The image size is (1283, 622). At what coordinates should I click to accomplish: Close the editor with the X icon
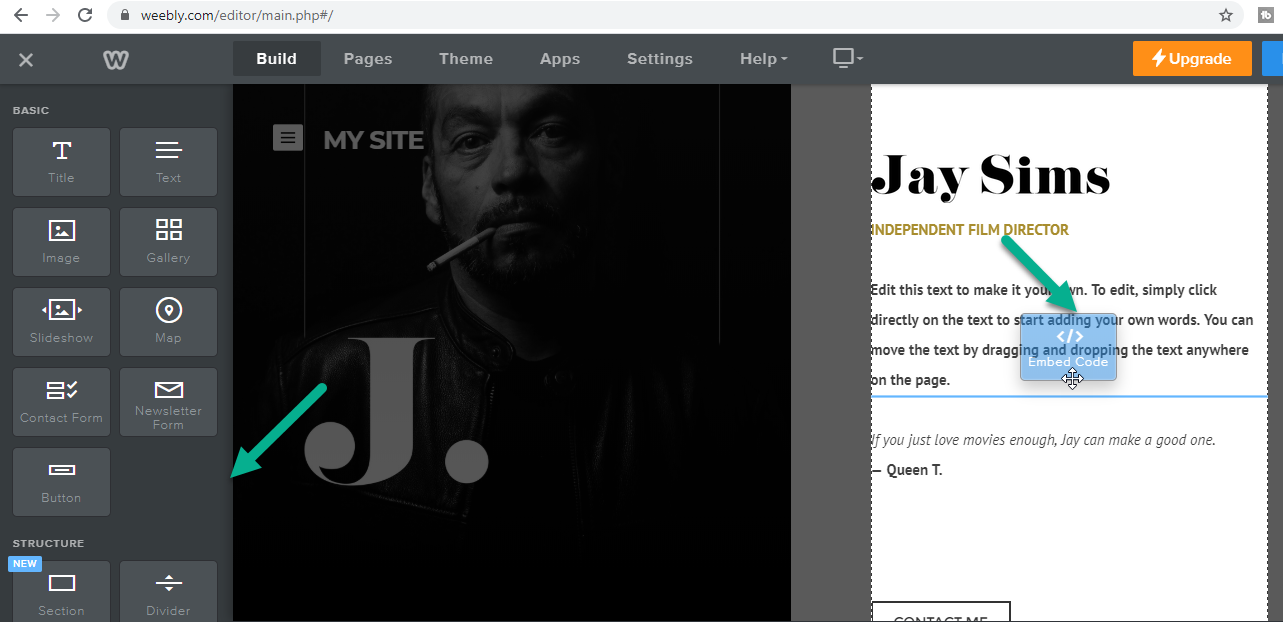[26, 60]
